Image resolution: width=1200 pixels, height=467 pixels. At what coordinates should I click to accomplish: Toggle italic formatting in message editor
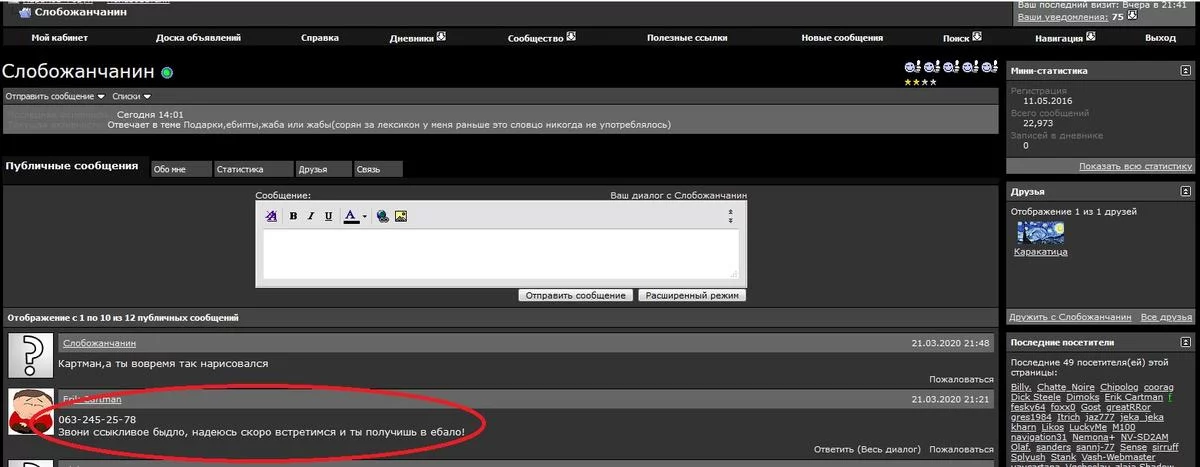311,216
